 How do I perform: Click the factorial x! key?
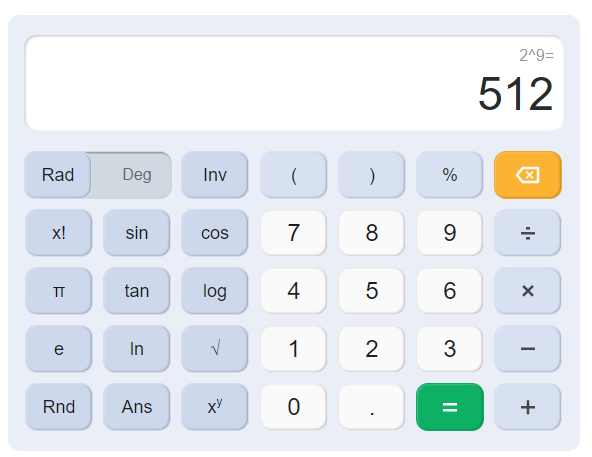coord(59,233)
